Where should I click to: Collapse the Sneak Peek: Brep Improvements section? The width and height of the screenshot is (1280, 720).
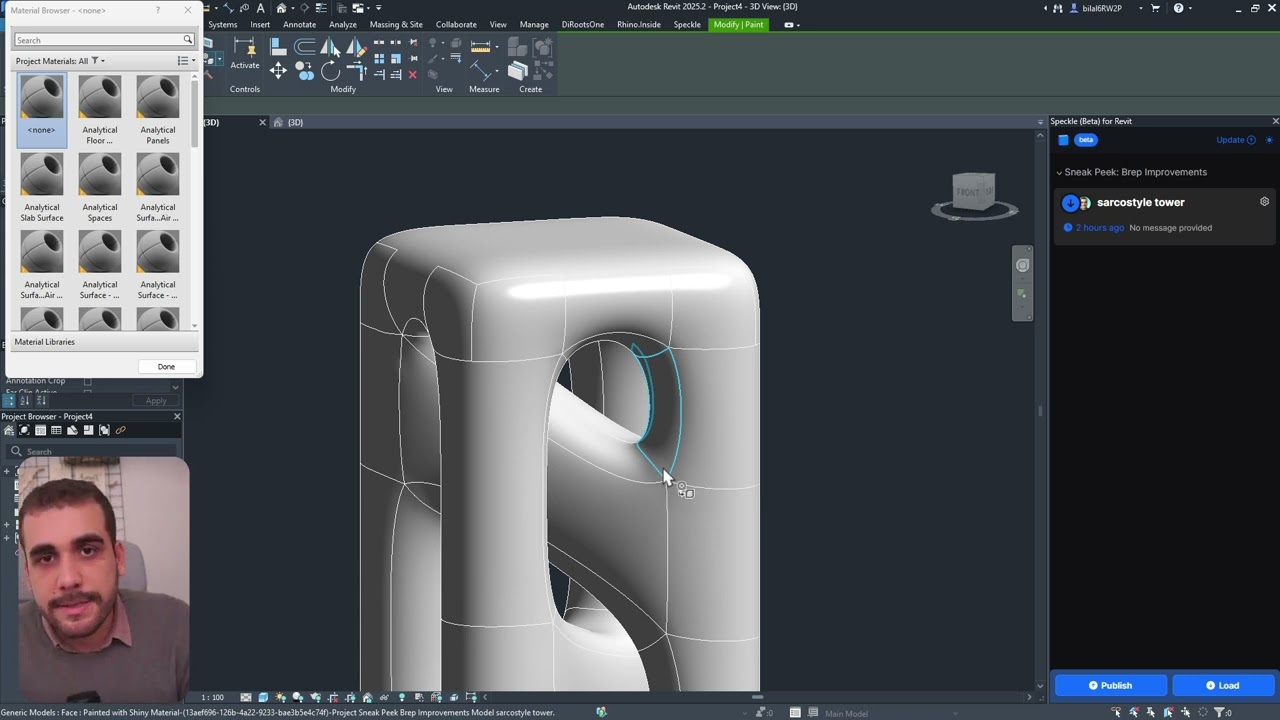1059,172
